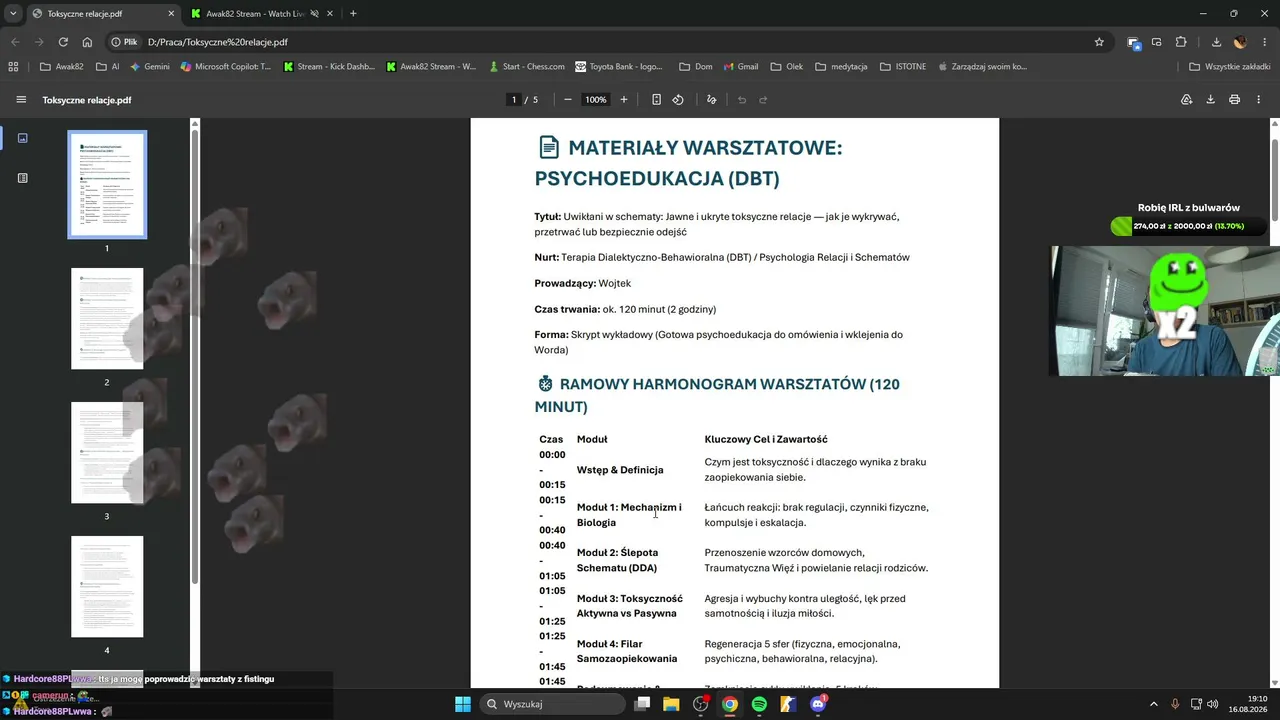Screen dimensions: 1280x720
Task: Zoom in the PDF with plus button
Action: [x=624, y=100]
